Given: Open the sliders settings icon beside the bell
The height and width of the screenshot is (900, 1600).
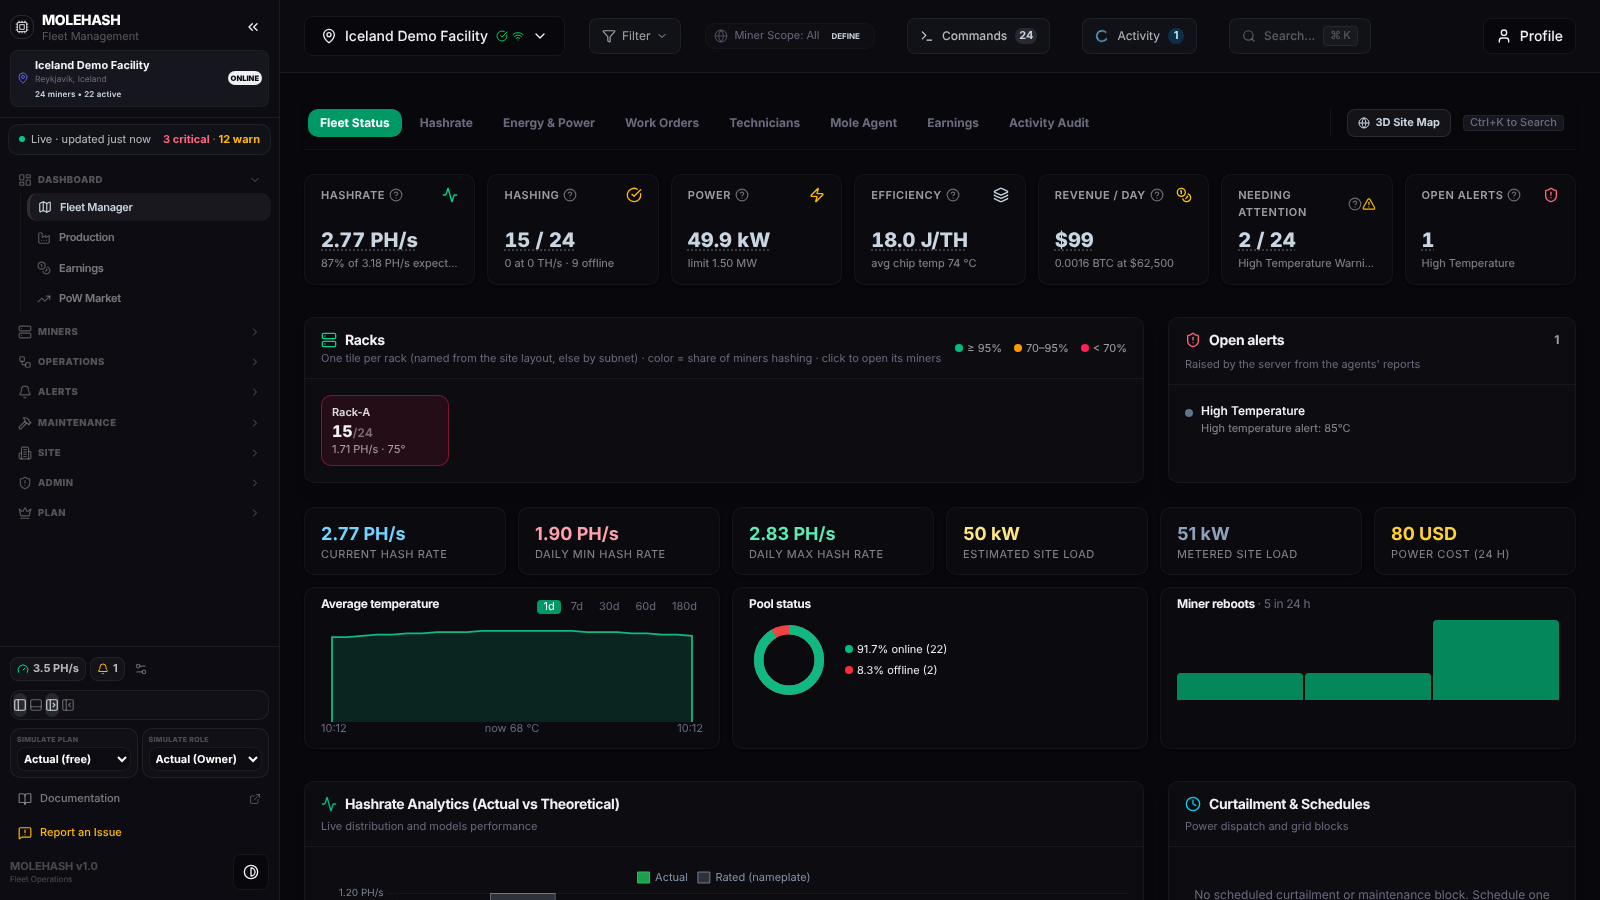Looking at the screenshot, I should tap(141, 669).
